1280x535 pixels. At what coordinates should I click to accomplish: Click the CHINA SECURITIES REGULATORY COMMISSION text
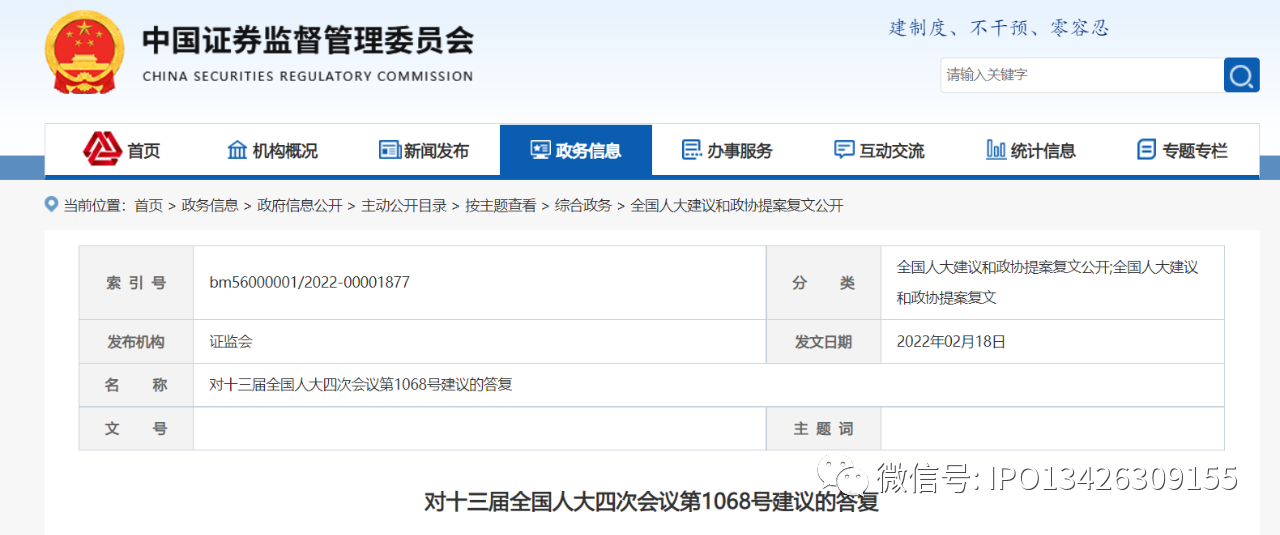point(307,76)
